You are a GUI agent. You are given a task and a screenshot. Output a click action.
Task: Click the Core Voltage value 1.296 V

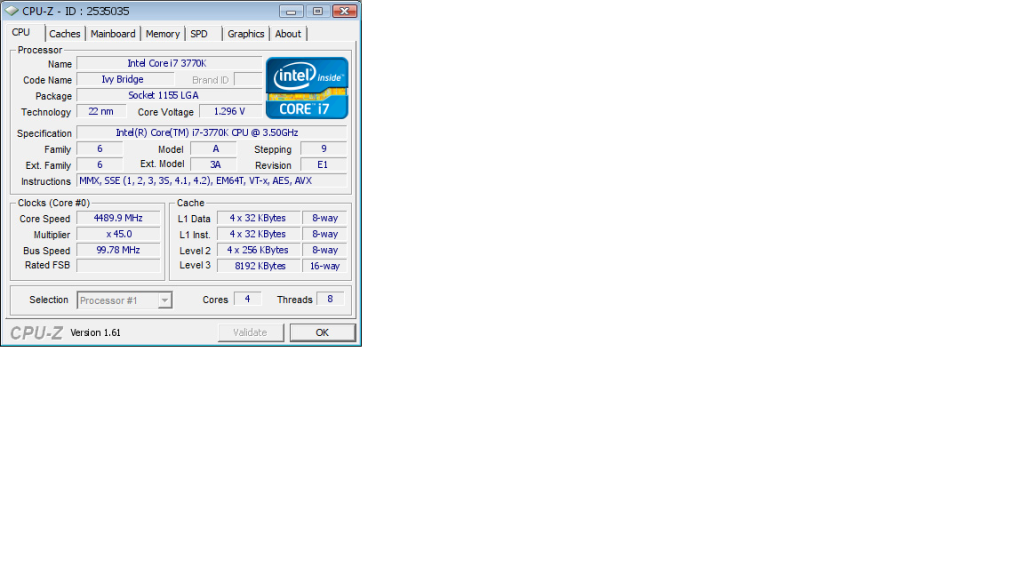[x=231, y=112]
